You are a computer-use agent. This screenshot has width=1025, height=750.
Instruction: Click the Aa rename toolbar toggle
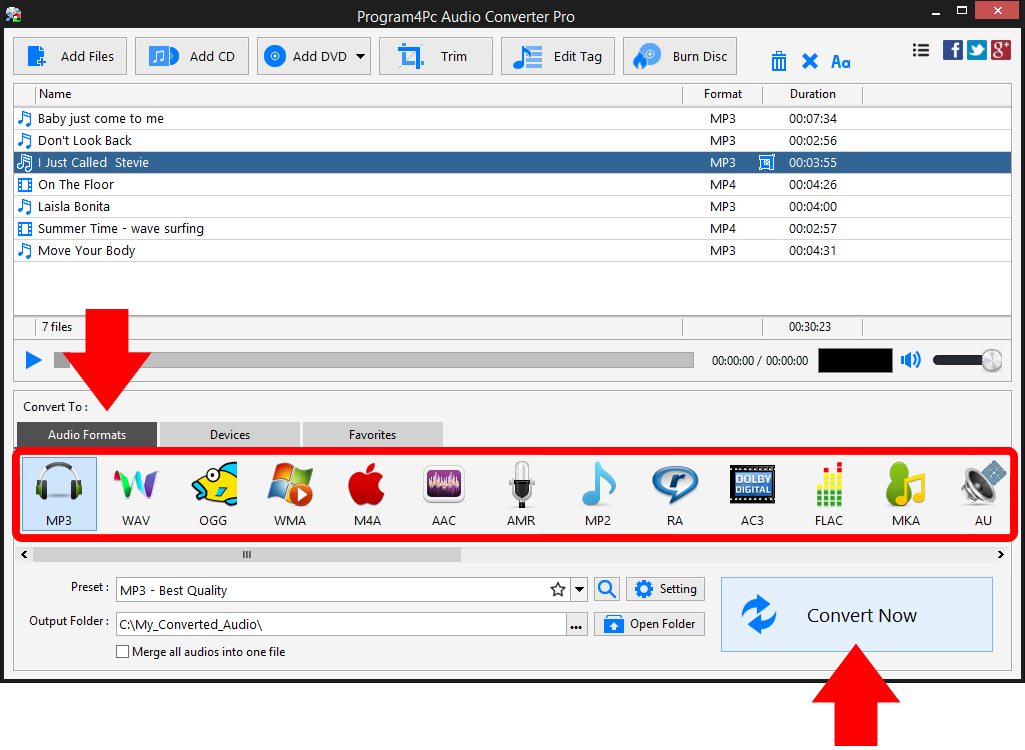(840, 61)
